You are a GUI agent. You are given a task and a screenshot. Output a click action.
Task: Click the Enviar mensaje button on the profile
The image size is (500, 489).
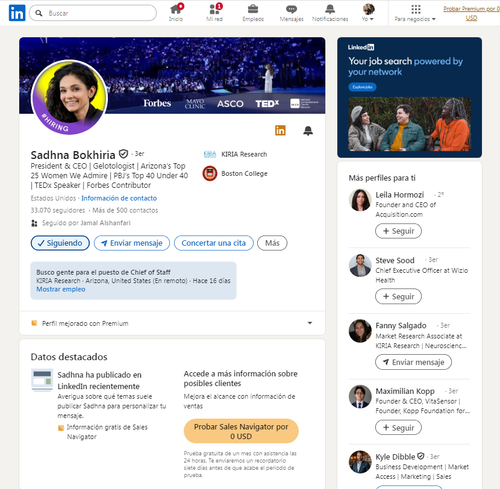[132, 243]
